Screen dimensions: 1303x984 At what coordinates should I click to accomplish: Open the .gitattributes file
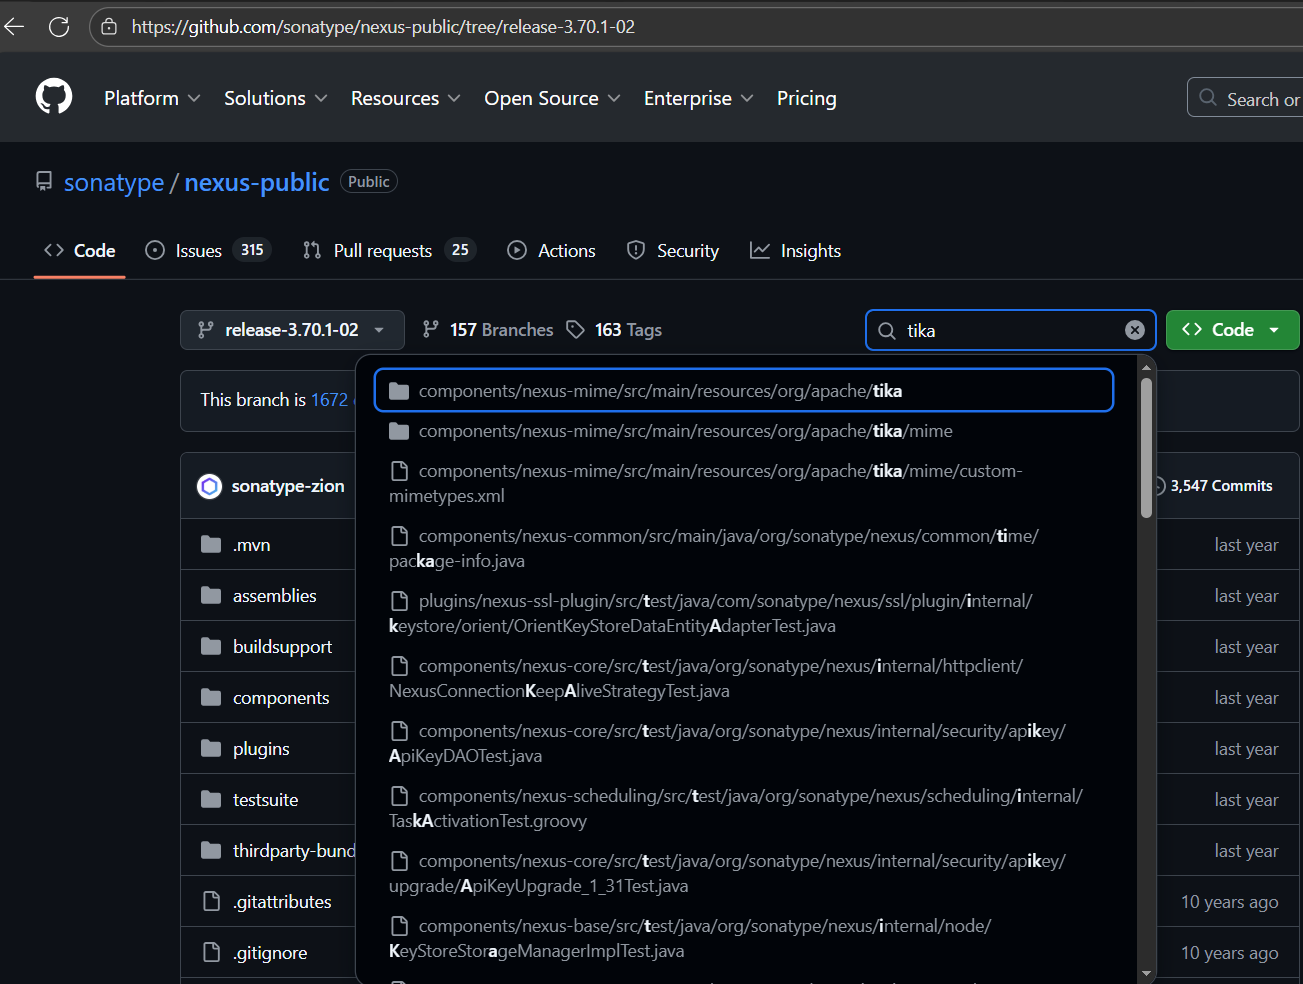[x=282, y=902]
